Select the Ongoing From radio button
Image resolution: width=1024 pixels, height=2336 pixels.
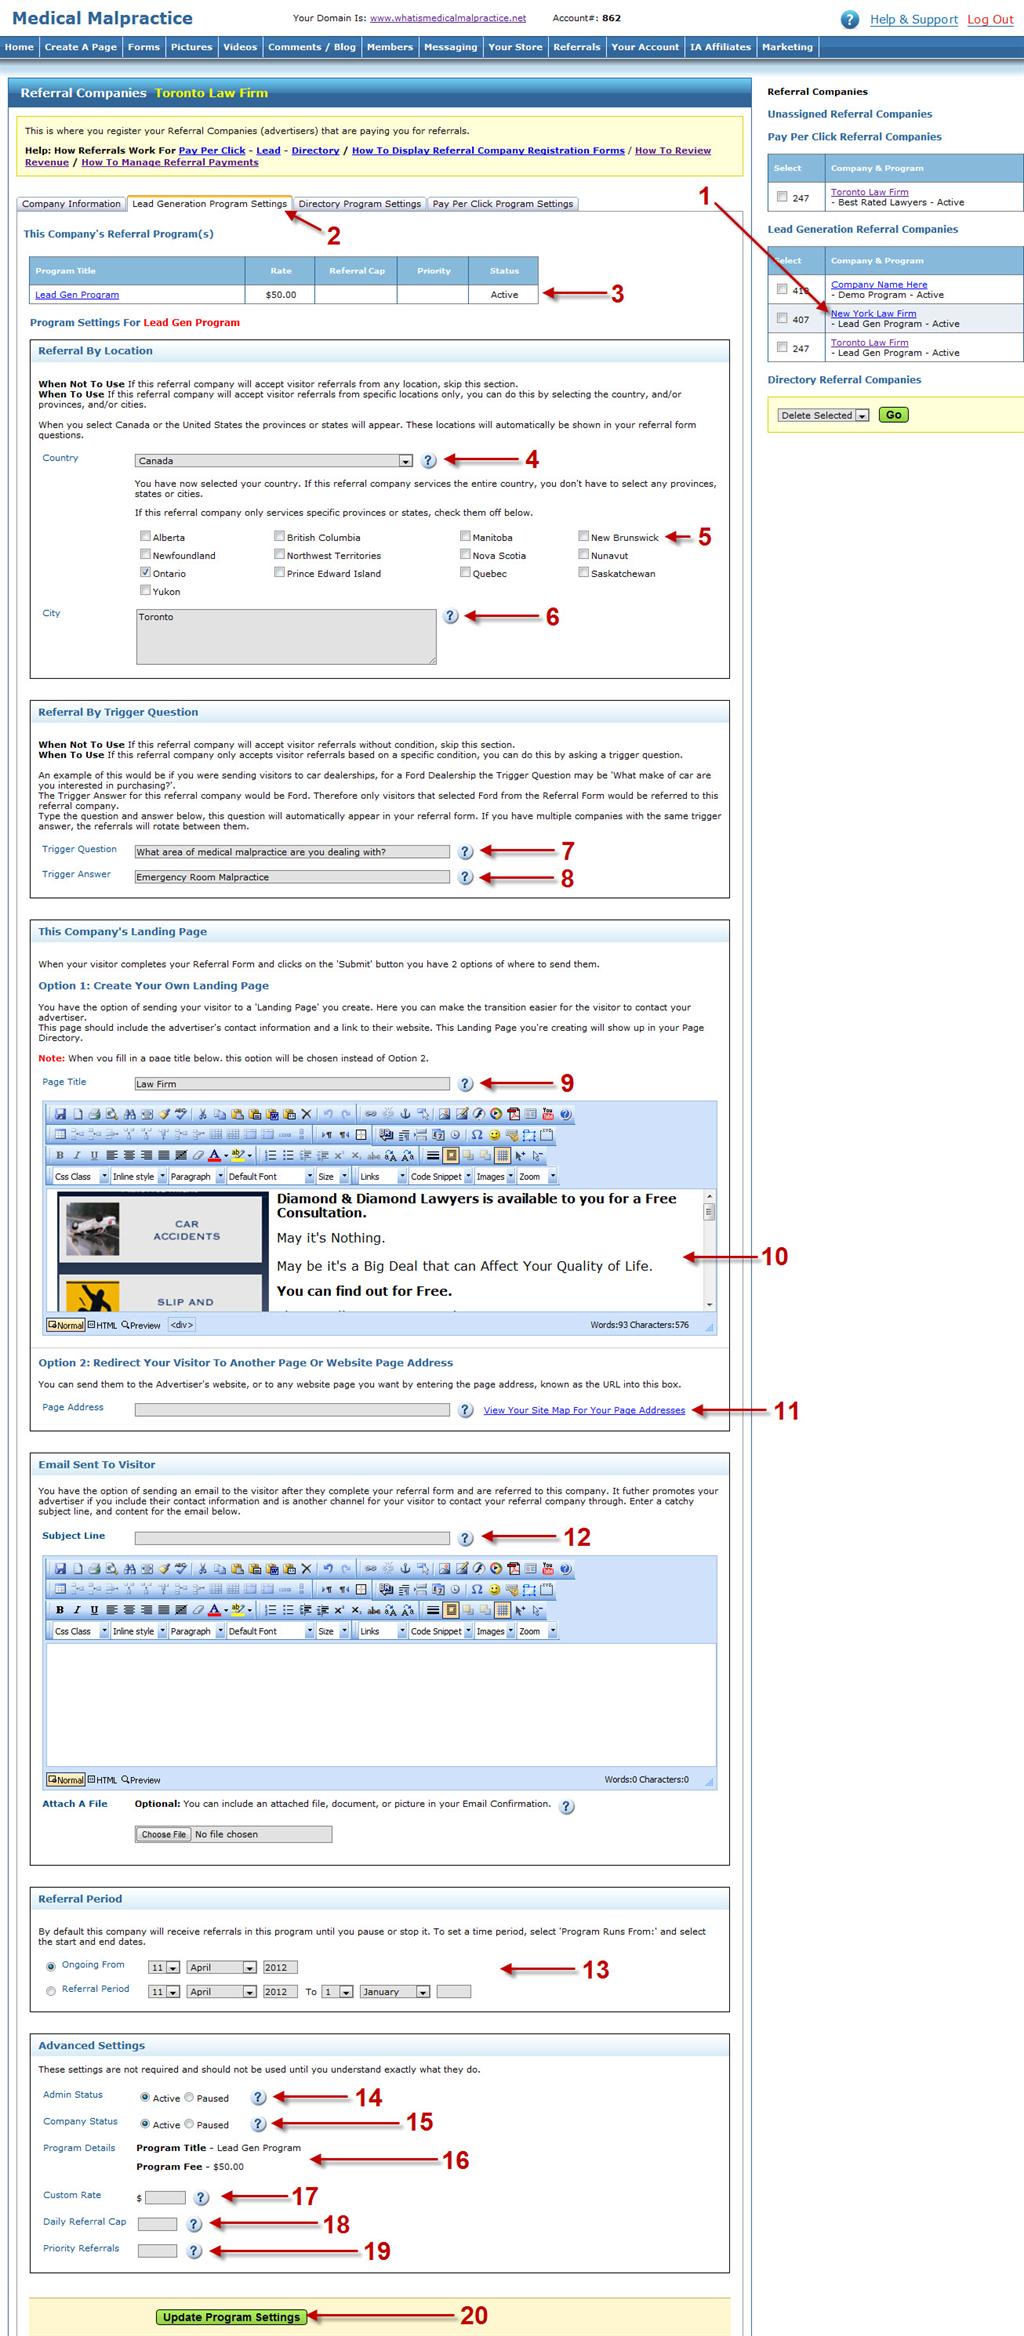pyautogui.click(x=51, y=1966)
